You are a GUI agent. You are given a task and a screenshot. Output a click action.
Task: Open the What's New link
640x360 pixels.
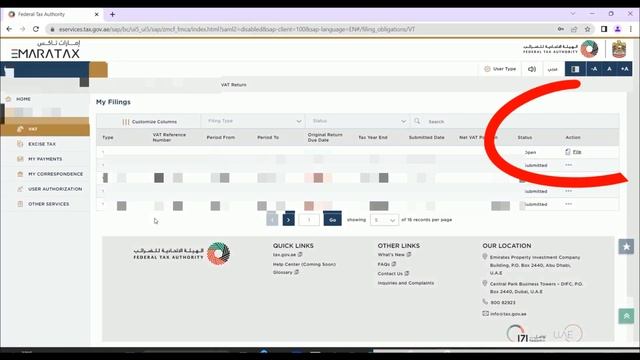[x=391, y=255]
